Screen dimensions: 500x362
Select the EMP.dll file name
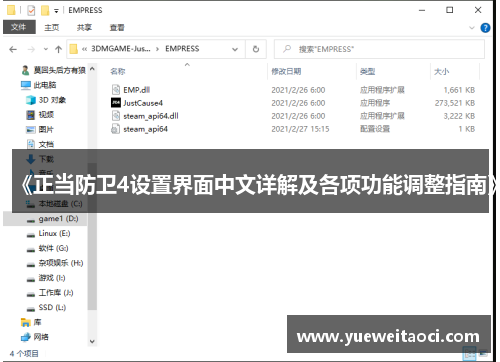(x=137, y=90)
